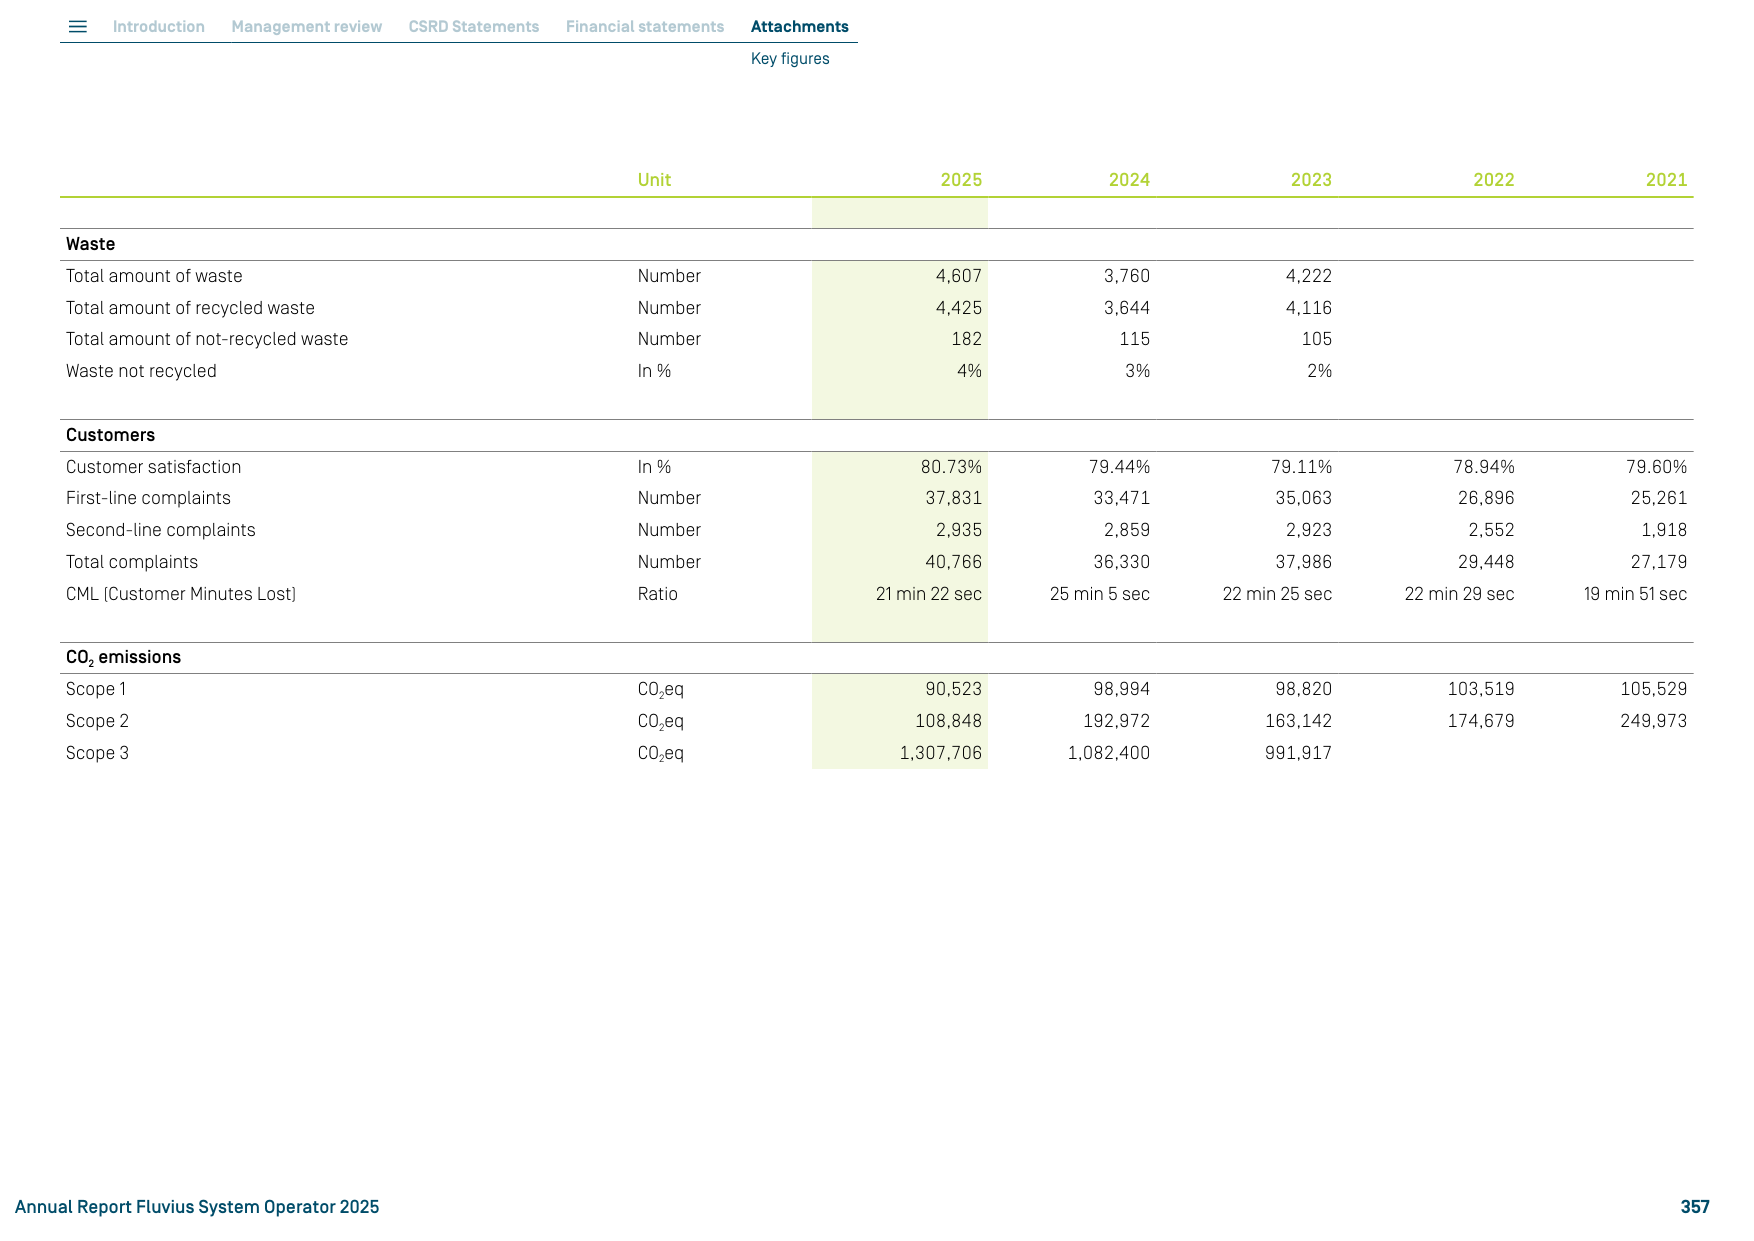The image size is (1754, 1241).
Task: Open the Management review tab
Action: click(x=307, y=27)
